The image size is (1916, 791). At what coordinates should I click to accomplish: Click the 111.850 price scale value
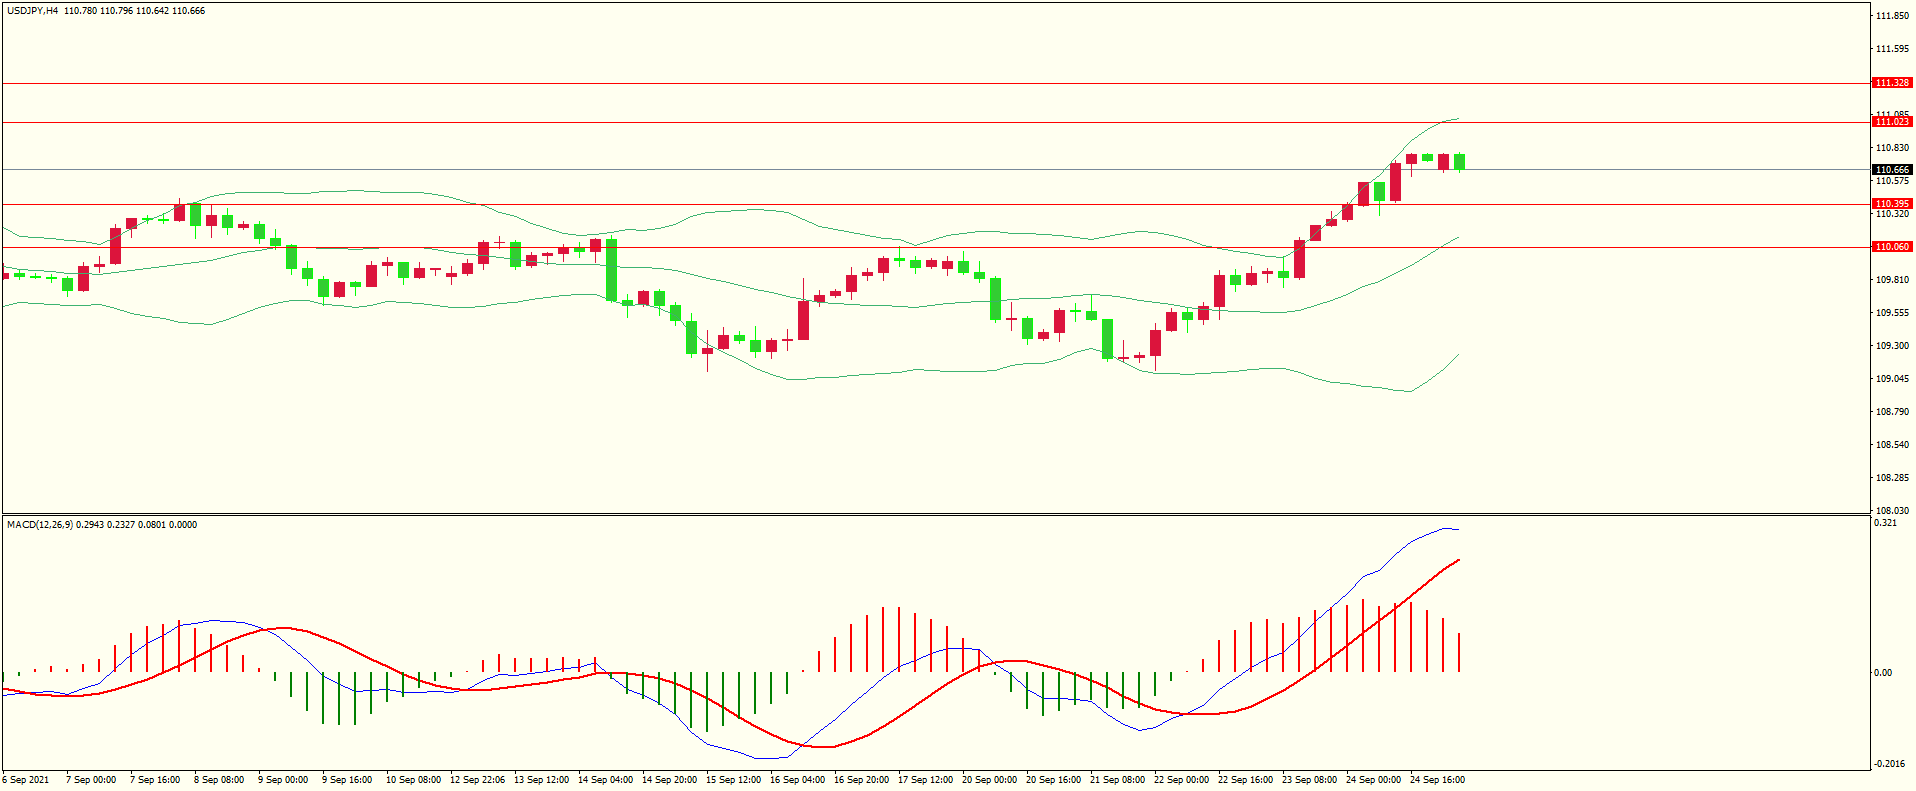(x=1892, y=16)
